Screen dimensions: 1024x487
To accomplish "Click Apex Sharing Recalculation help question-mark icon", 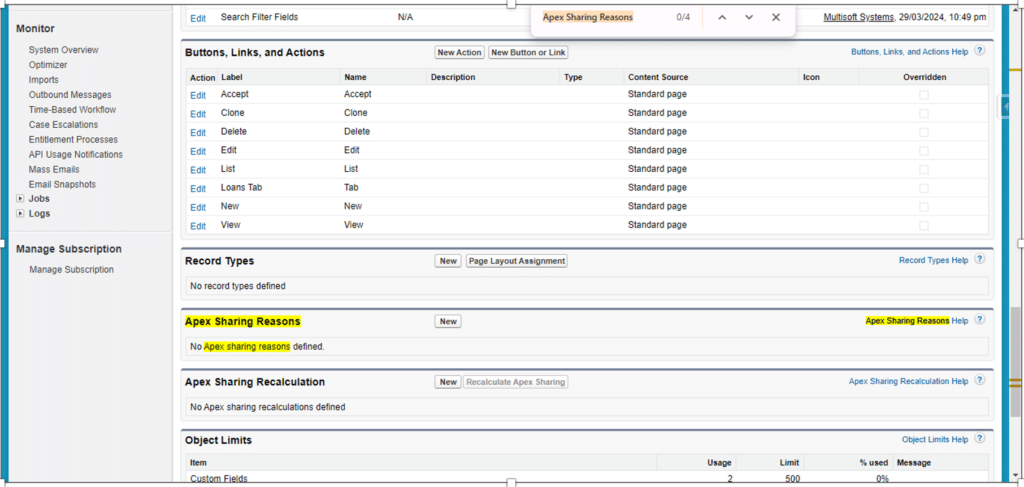I will (x=980, y=380).
